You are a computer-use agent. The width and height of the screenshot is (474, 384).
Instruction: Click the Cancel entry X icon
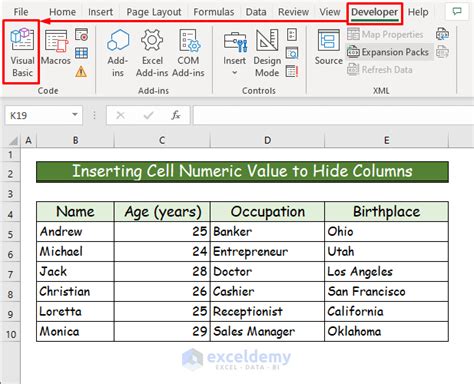pyautogui.click(x=120, y=115)
